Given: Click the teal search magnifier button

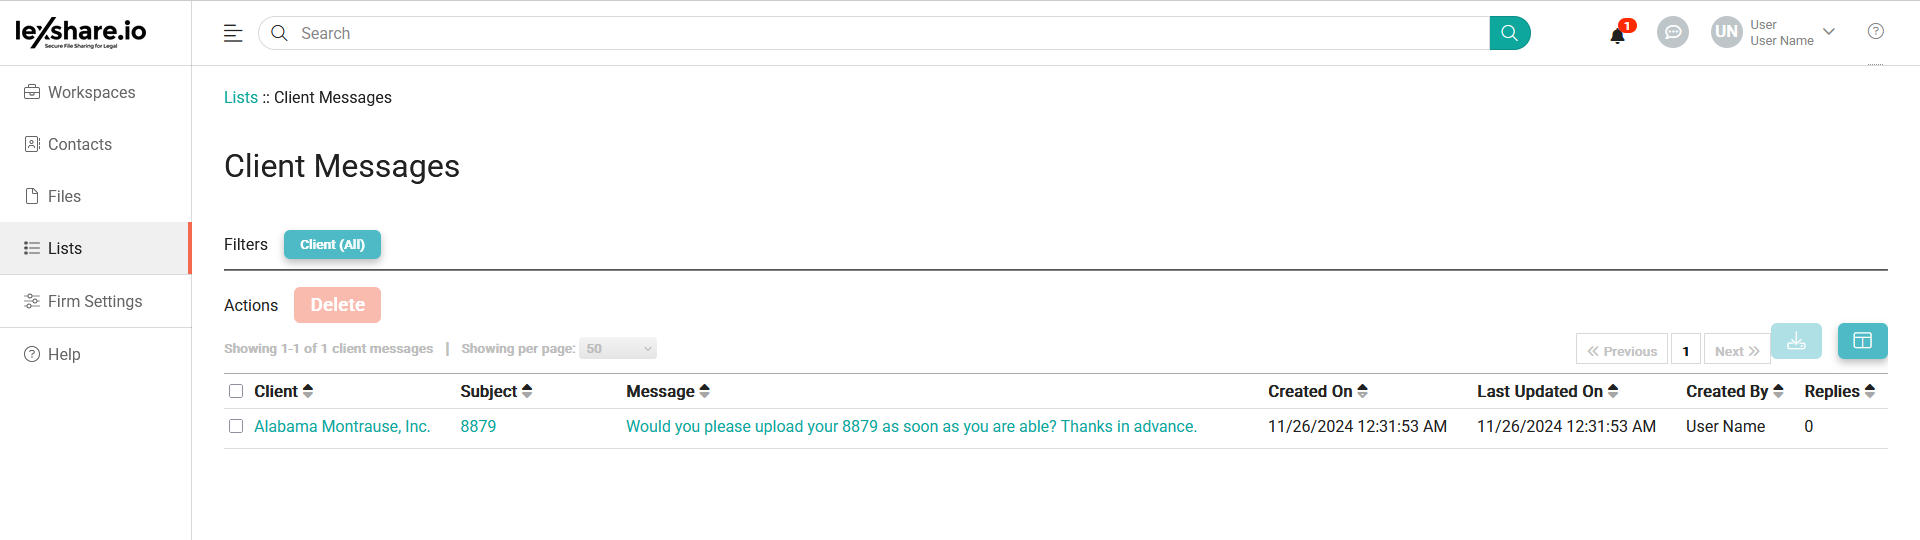Looking at the screenshot, I should (1509, 33).
